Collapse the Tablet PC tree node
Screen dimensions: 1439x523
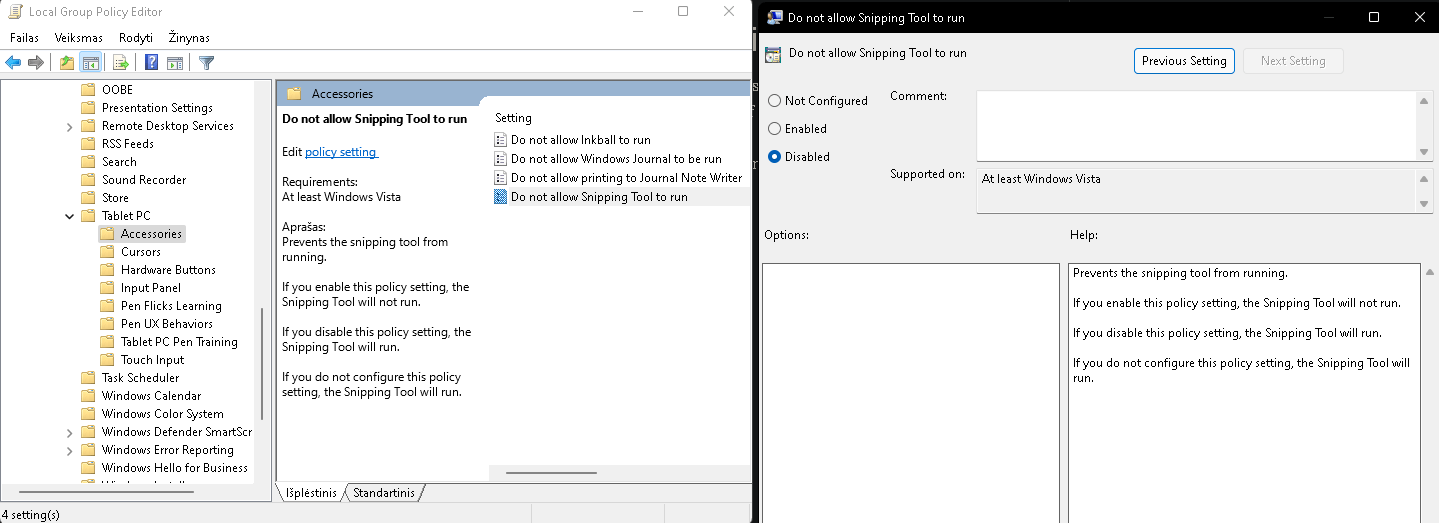coord(69,216)
